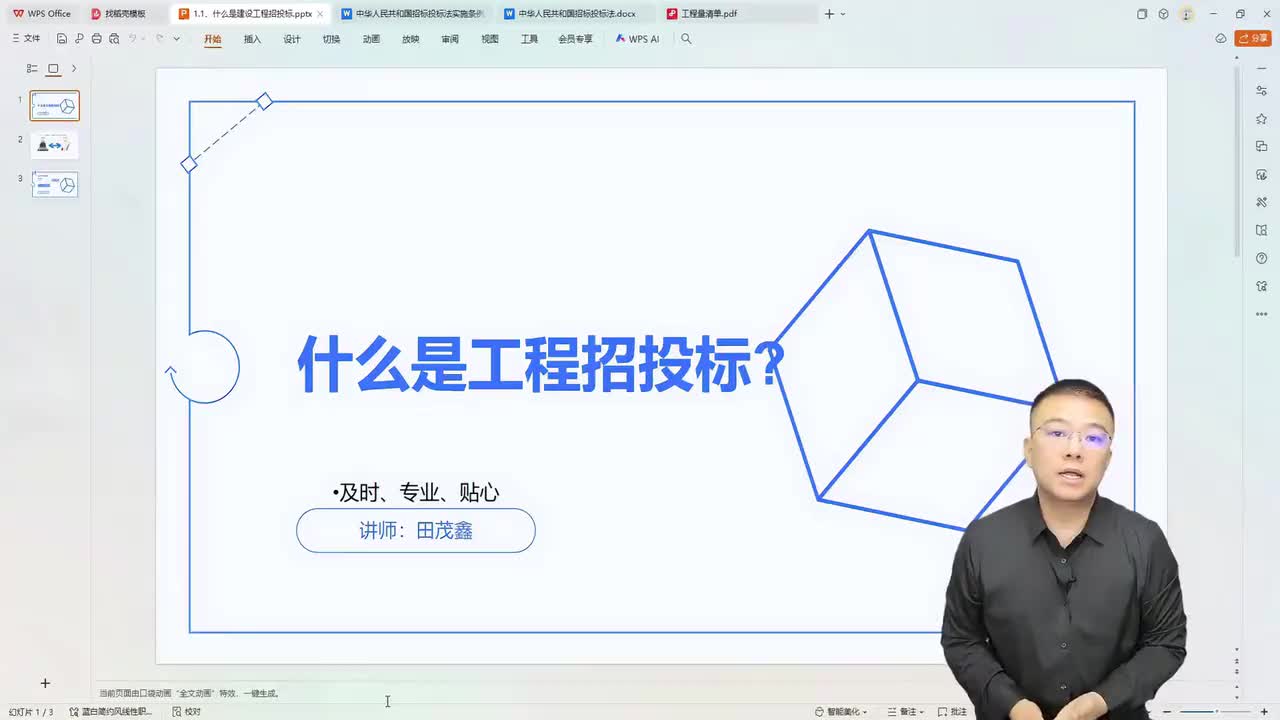Click the plus new tab button
This screenshot has width=1280, height=720.
[x=829, y=14]
